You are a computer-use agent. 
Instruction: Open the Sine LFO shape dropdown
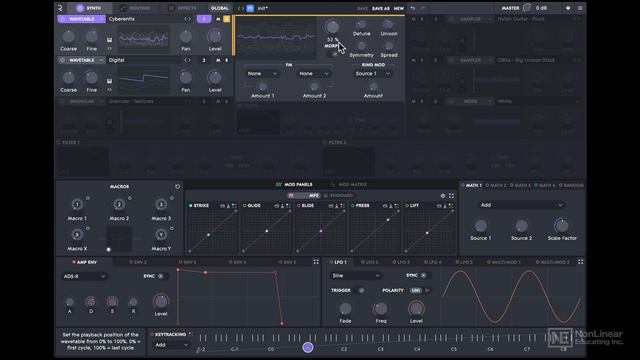[356, 276]
